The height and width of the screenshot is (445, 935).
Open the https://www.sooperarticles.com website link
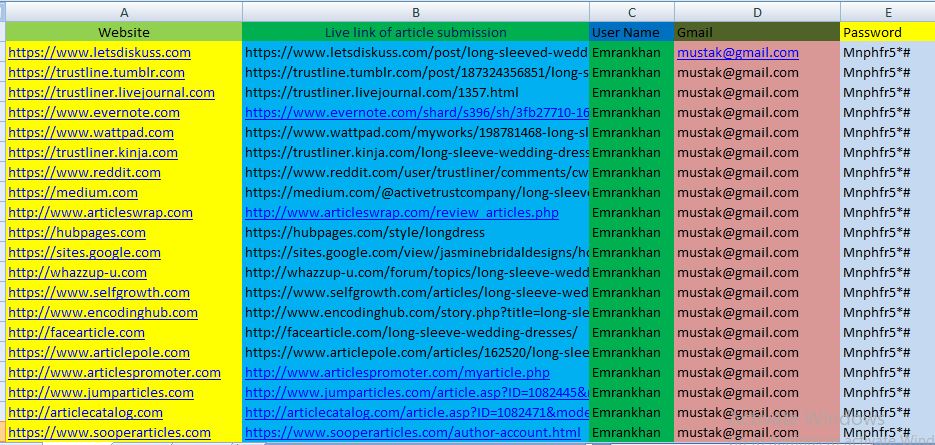point(110,432)
